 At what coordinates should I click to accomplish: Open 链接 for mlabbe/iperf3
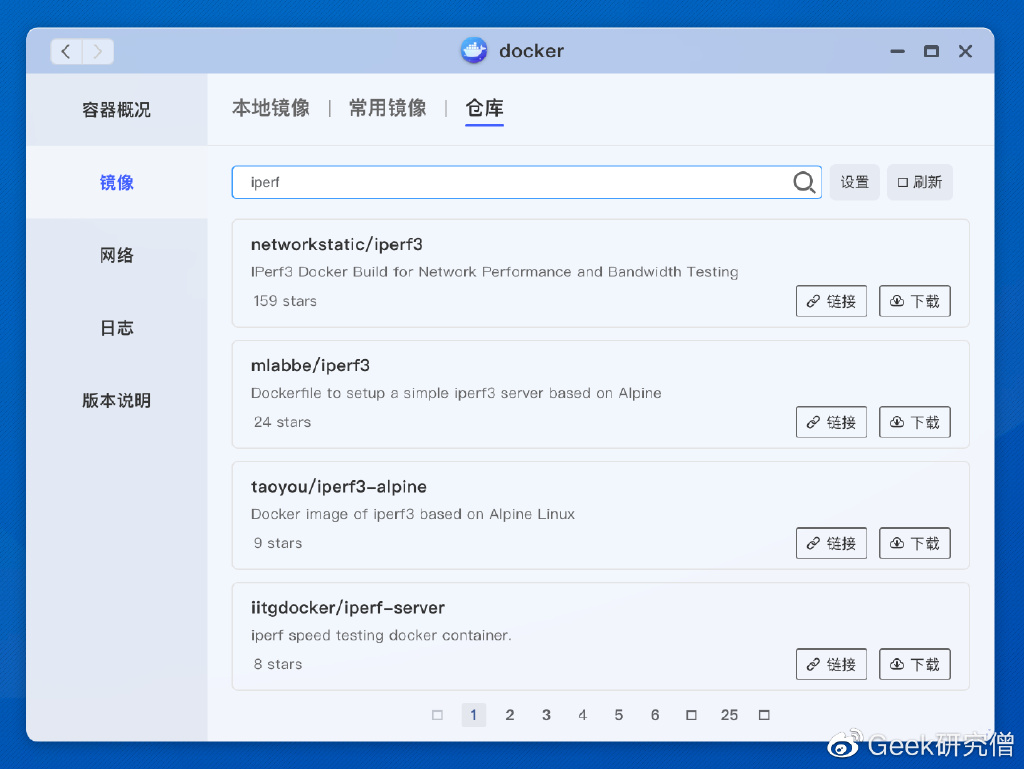click(x=831, y=422)
